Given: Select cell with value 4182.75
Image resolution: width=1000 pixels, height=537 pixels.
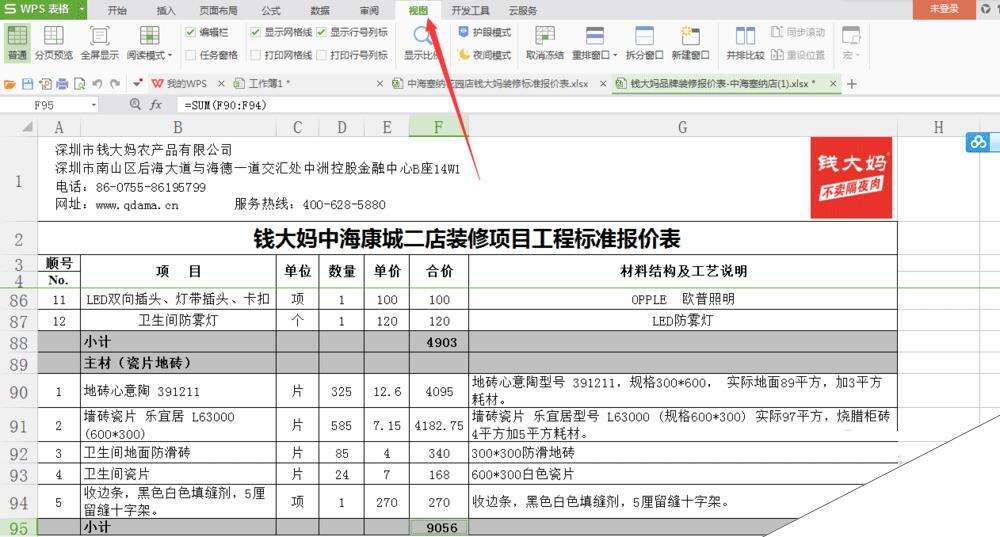Looking at the screenshot, I should point(439,425).
